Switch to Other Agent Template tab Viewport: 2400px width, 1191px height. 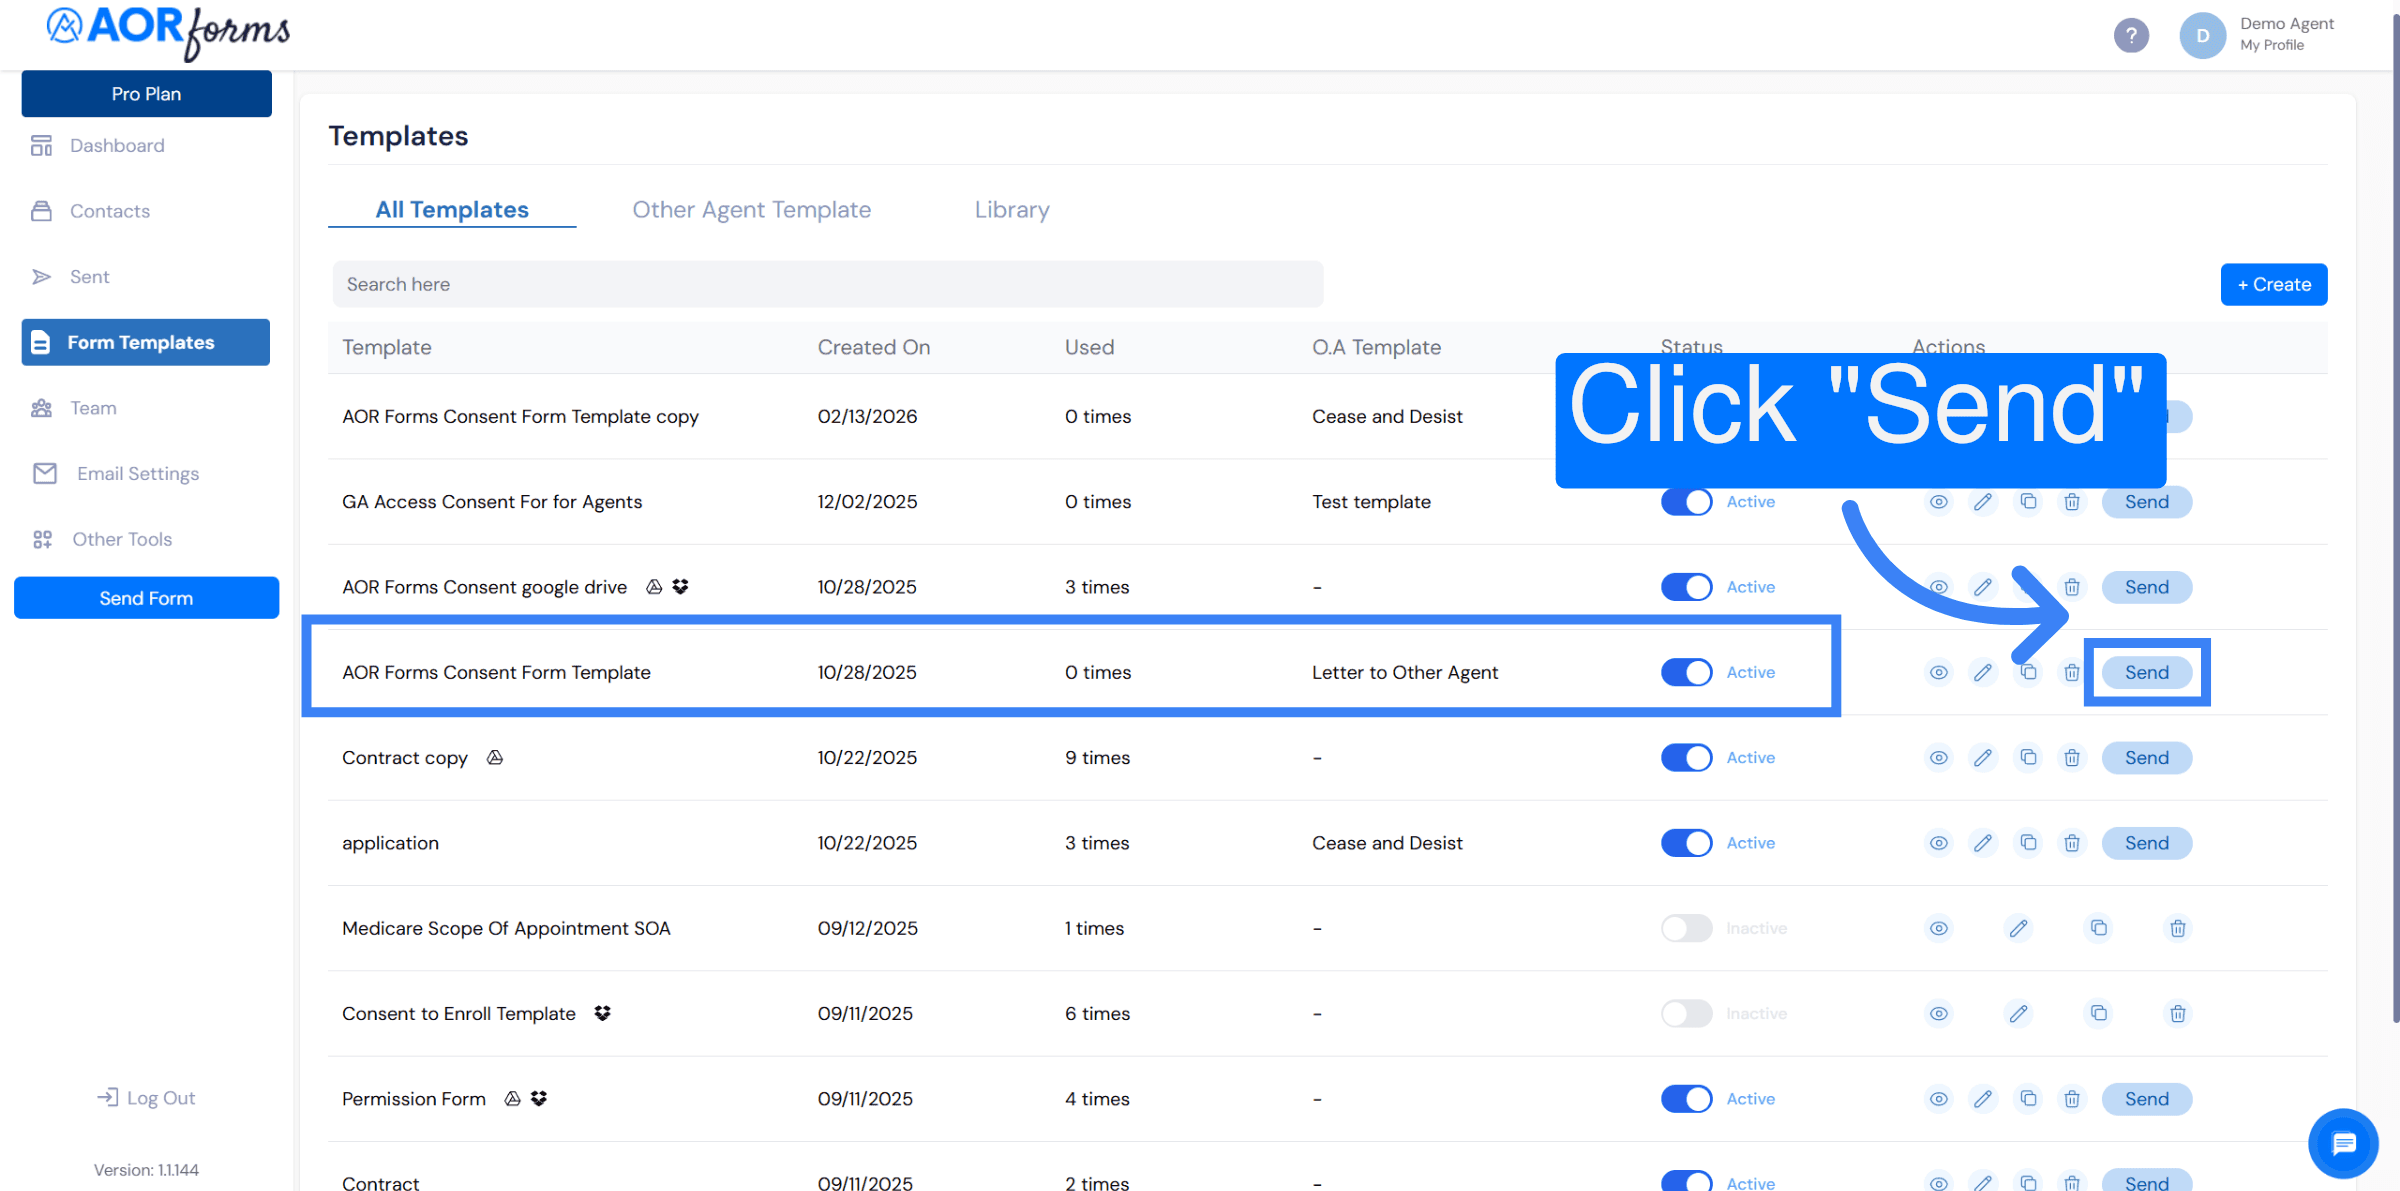click(751, 210)
